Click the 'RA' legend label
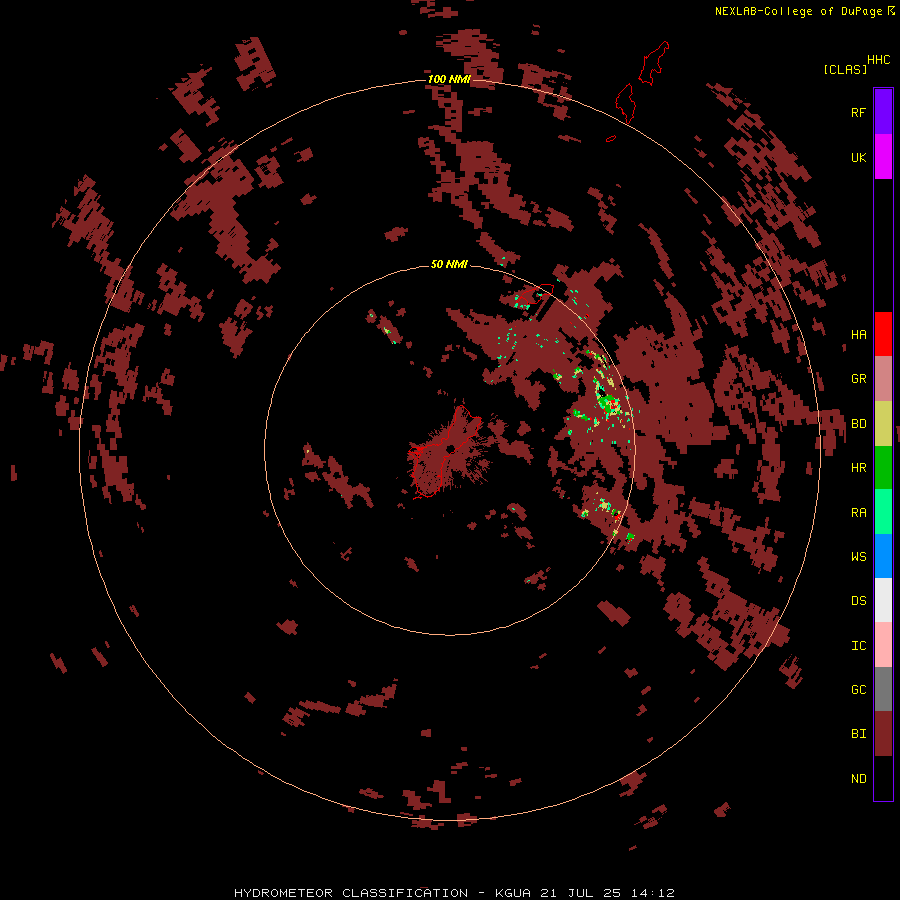900x900 pixels. coord(858,513)
